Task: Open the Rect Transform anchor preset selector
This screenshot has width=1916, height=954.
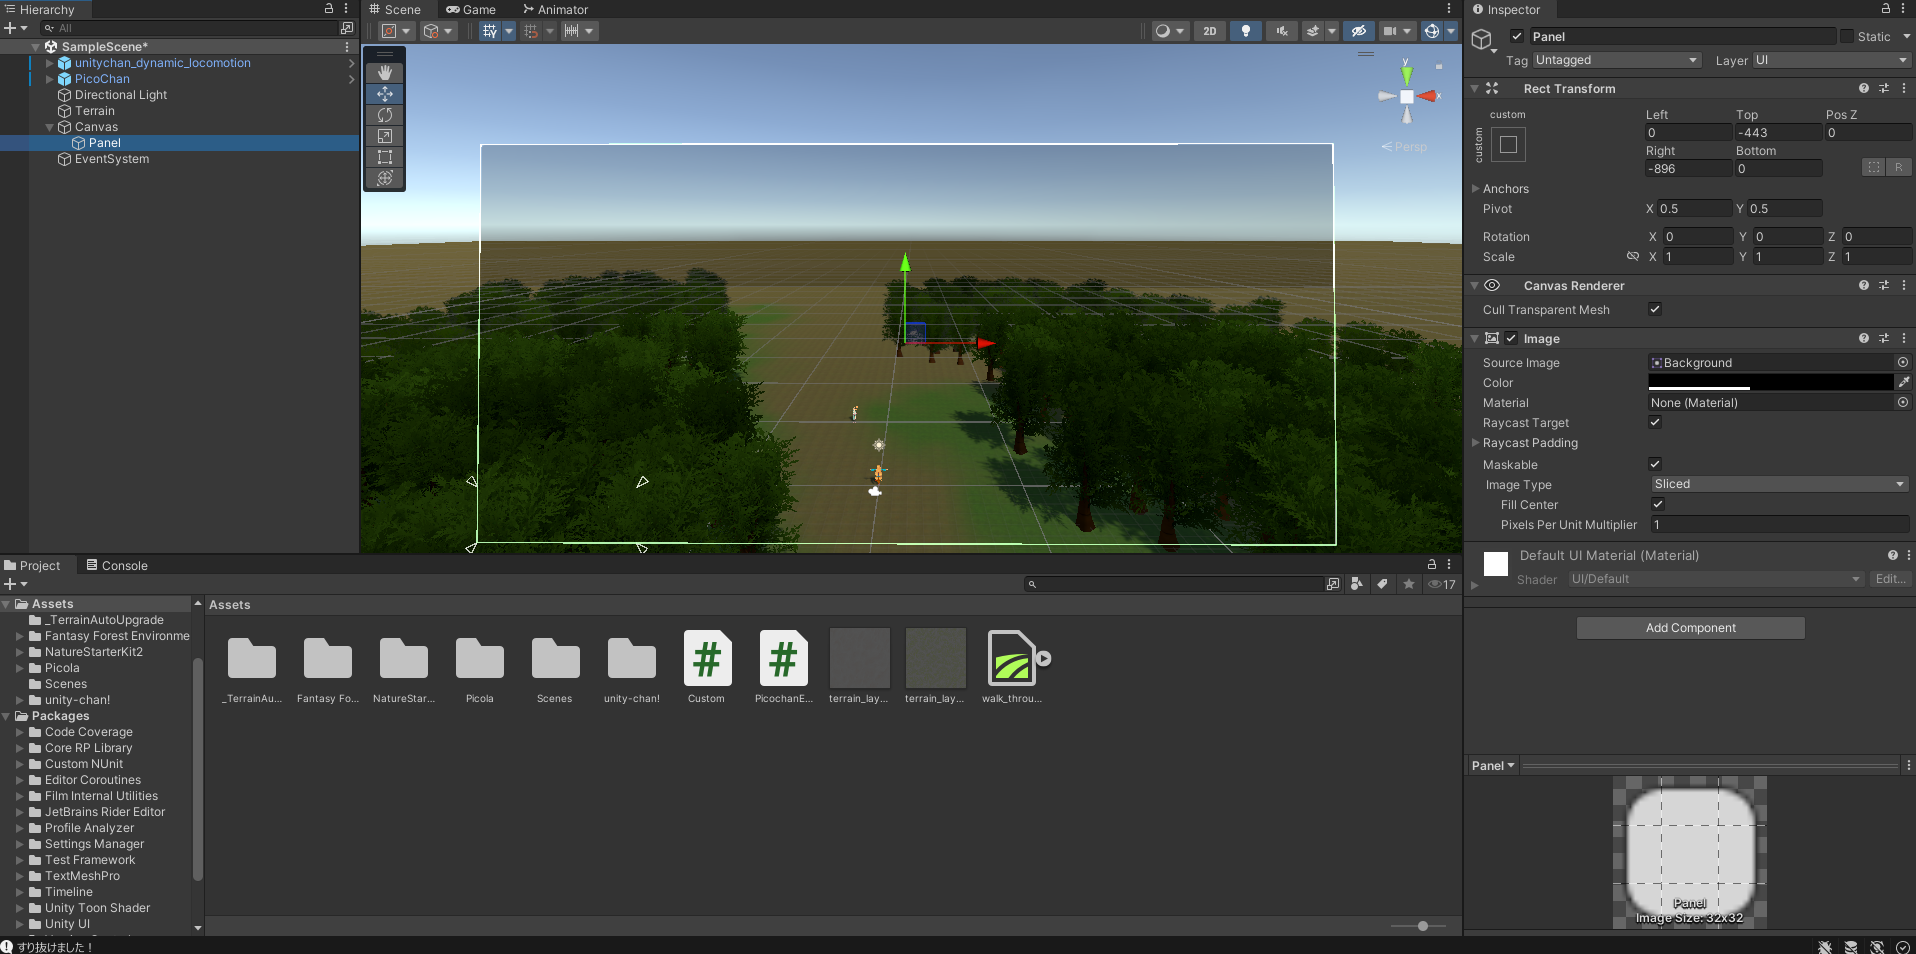Action: click(x=1509, y=144)
